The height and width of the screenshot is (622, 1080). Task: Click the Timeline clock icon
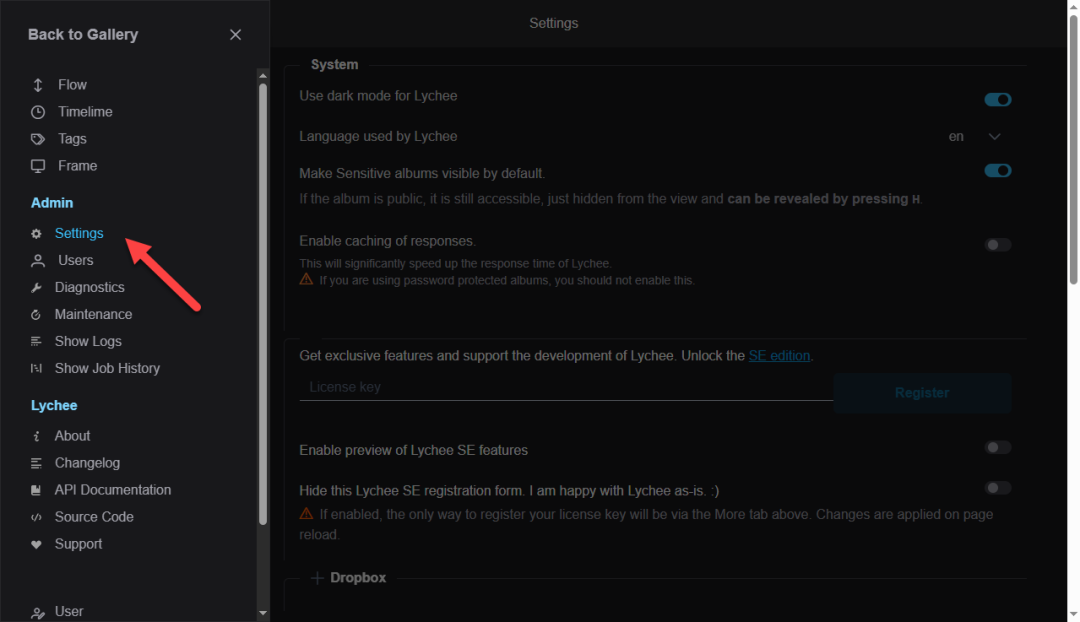(x=38, y=112)
